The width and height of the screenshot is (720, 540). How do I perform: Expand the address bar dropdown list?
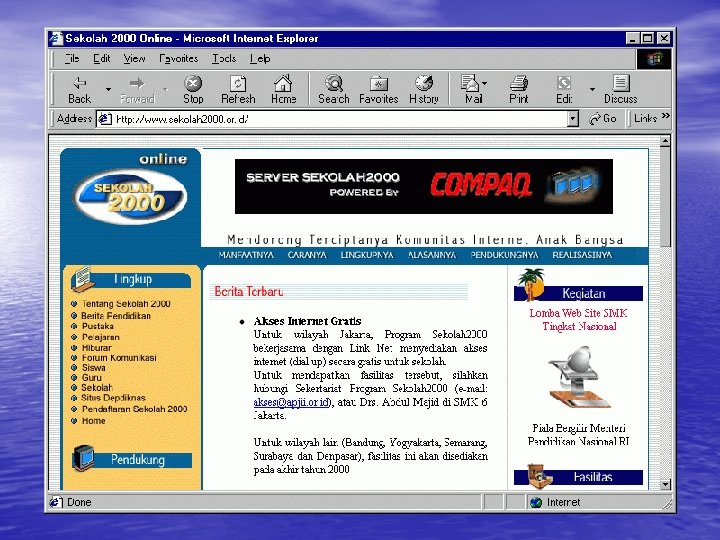pos(572,119)
